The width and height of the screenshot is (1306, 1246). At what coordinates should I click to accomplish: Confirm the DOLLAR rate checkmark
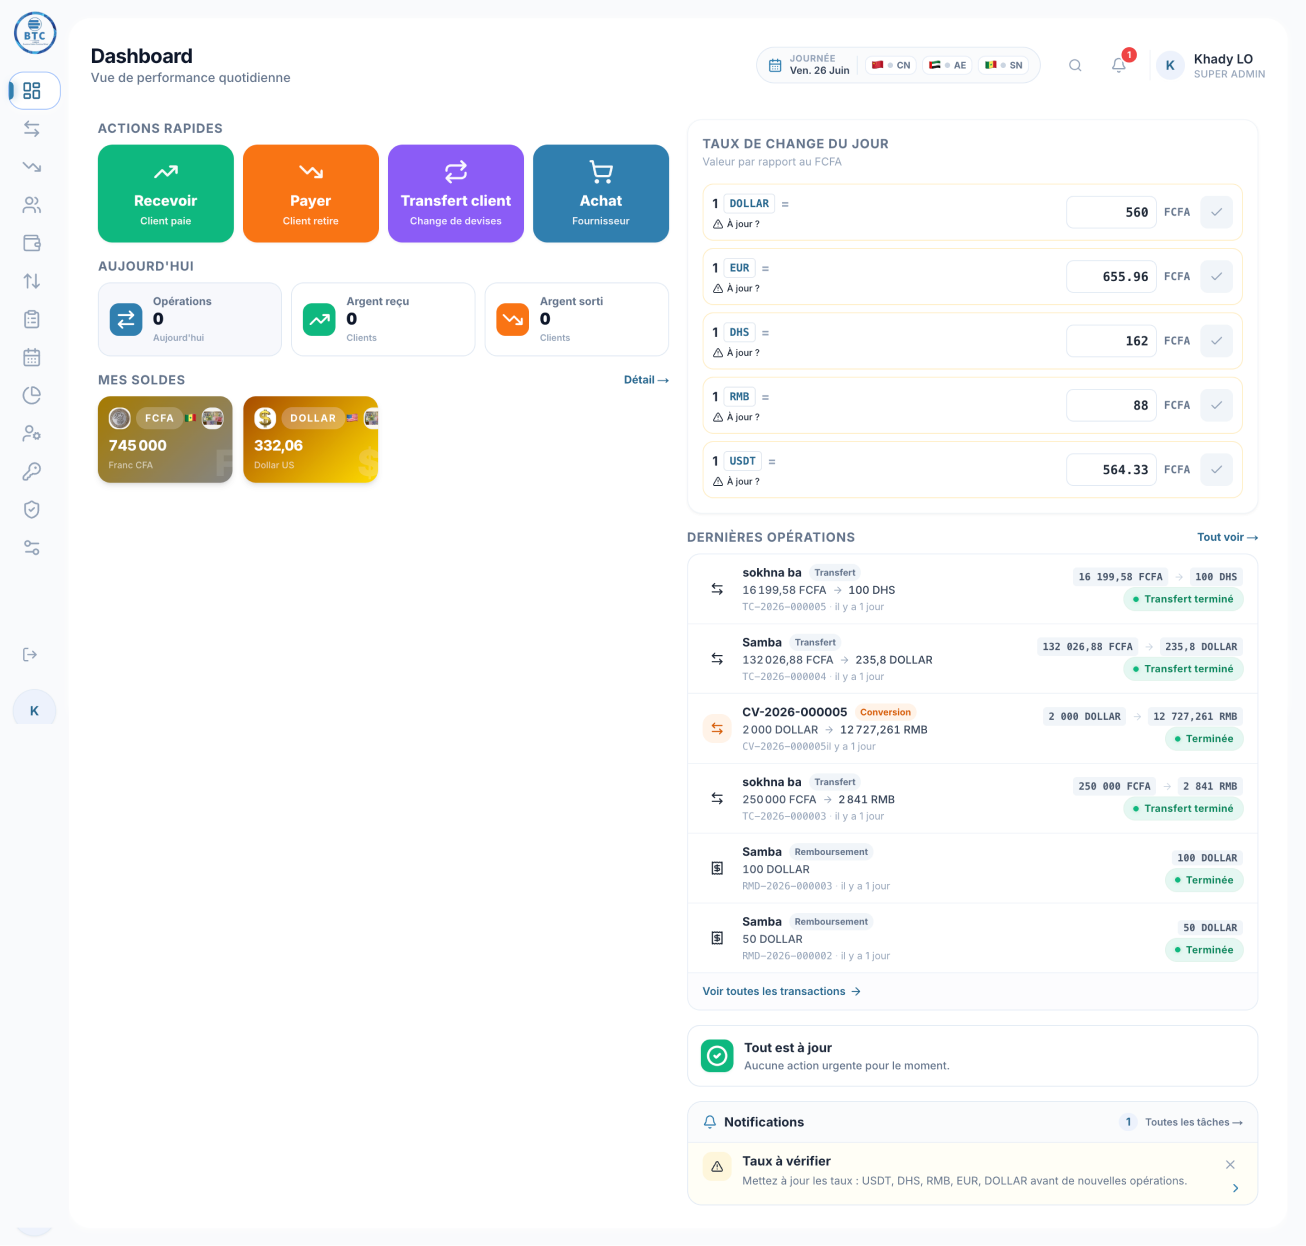[1216, 212]
